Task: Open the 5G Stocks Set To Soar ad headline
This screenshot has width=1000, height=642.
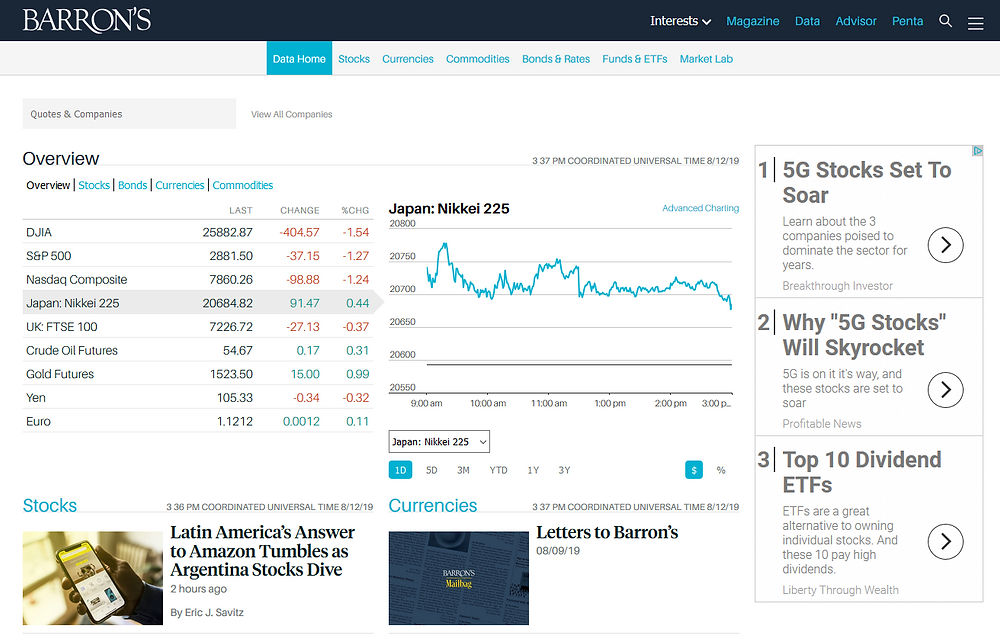Action: click(x=867, y=182)
